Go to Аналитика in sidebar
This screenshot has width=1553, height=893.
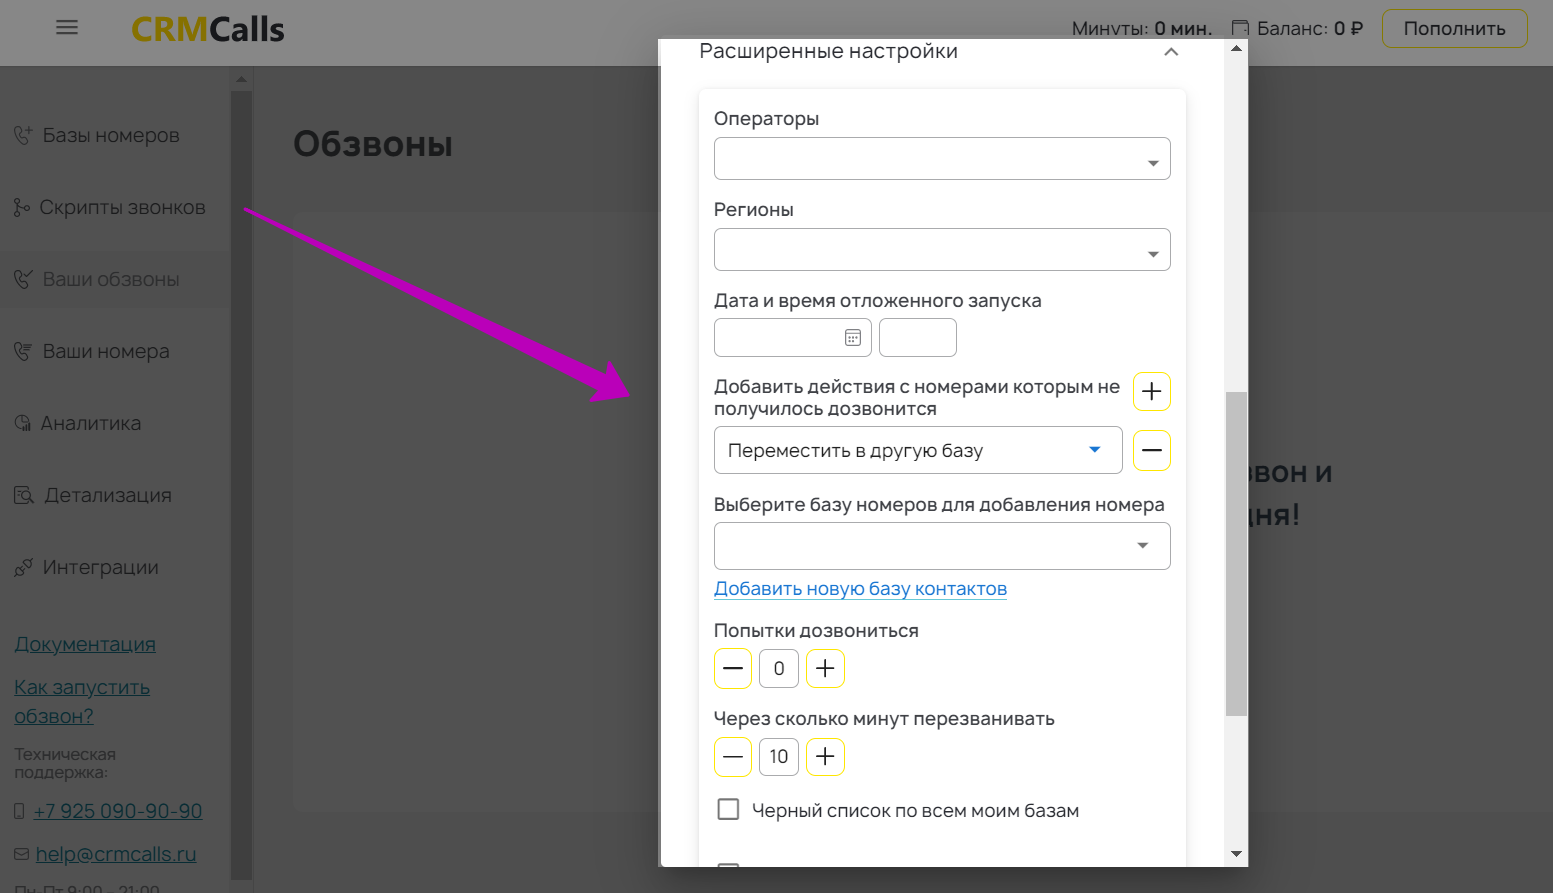coord(90,424)
